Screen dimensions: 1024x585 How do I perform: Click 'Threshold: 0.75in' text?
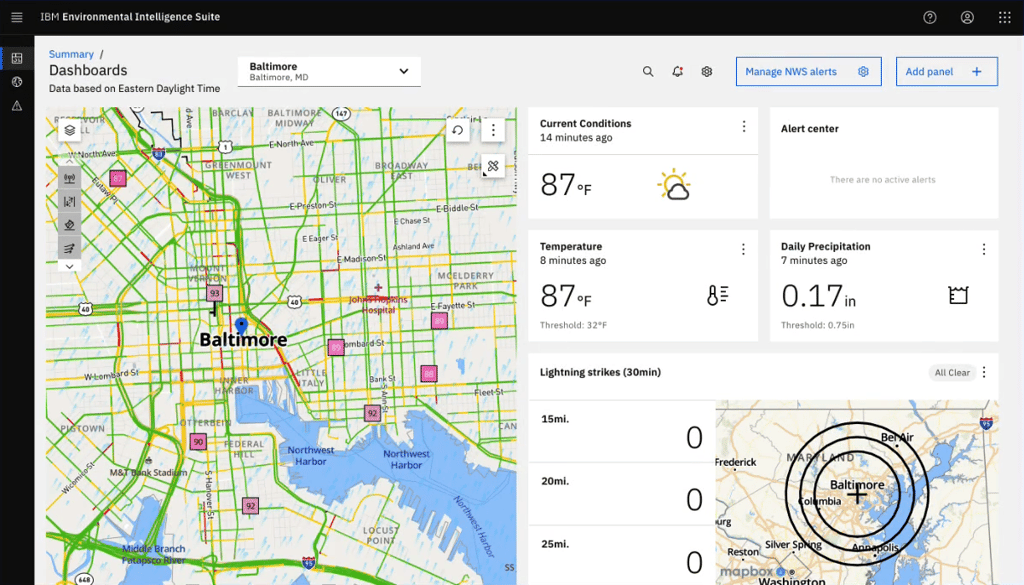tap(818, 325)
